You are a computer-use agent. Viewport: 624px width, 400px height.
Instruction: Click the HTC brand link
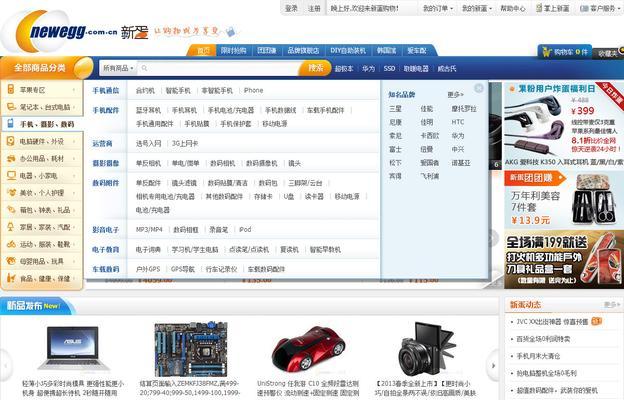pyautogui.click(x=458, y=122)
